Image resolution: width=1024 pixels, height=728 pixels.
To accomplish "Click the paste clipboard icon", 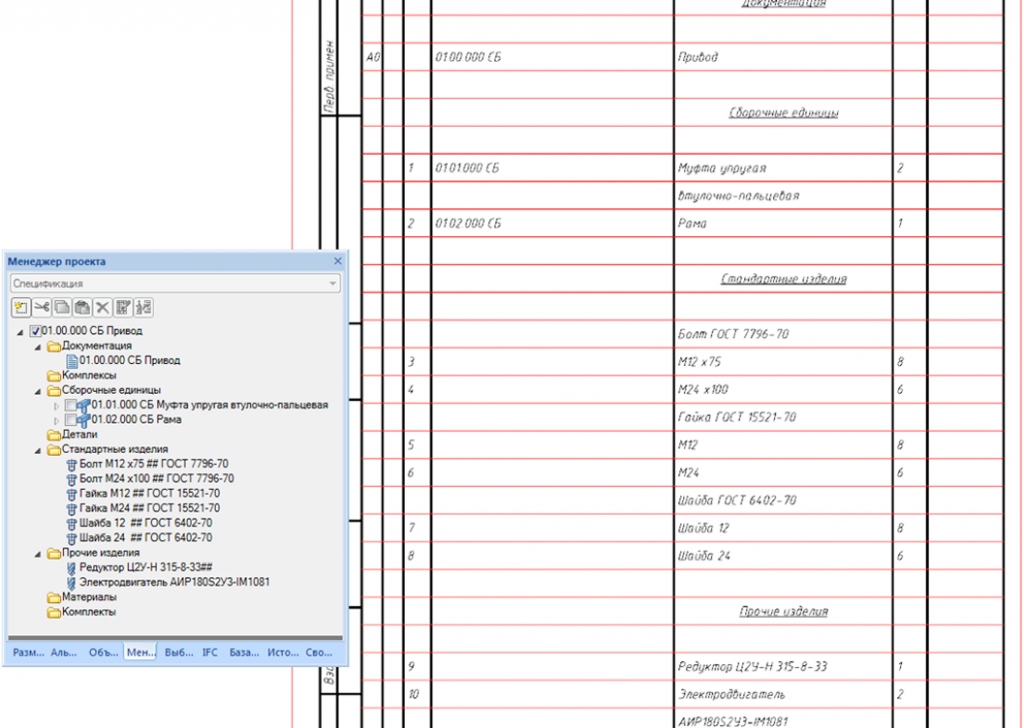I will [82, 308].
